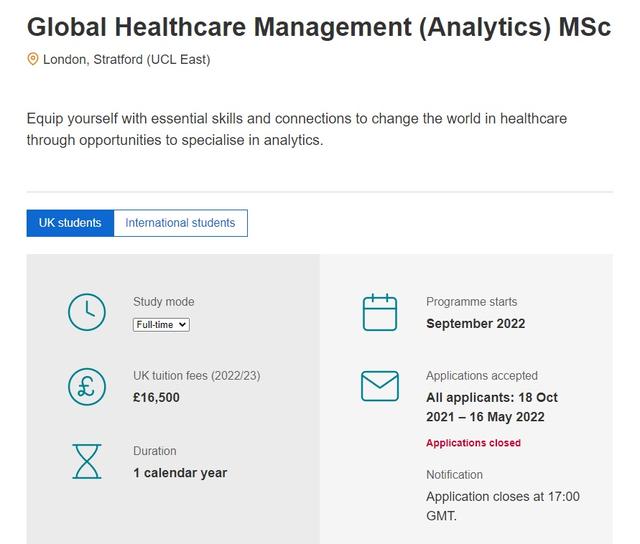Click the September 2022 start date

[476, 324]
